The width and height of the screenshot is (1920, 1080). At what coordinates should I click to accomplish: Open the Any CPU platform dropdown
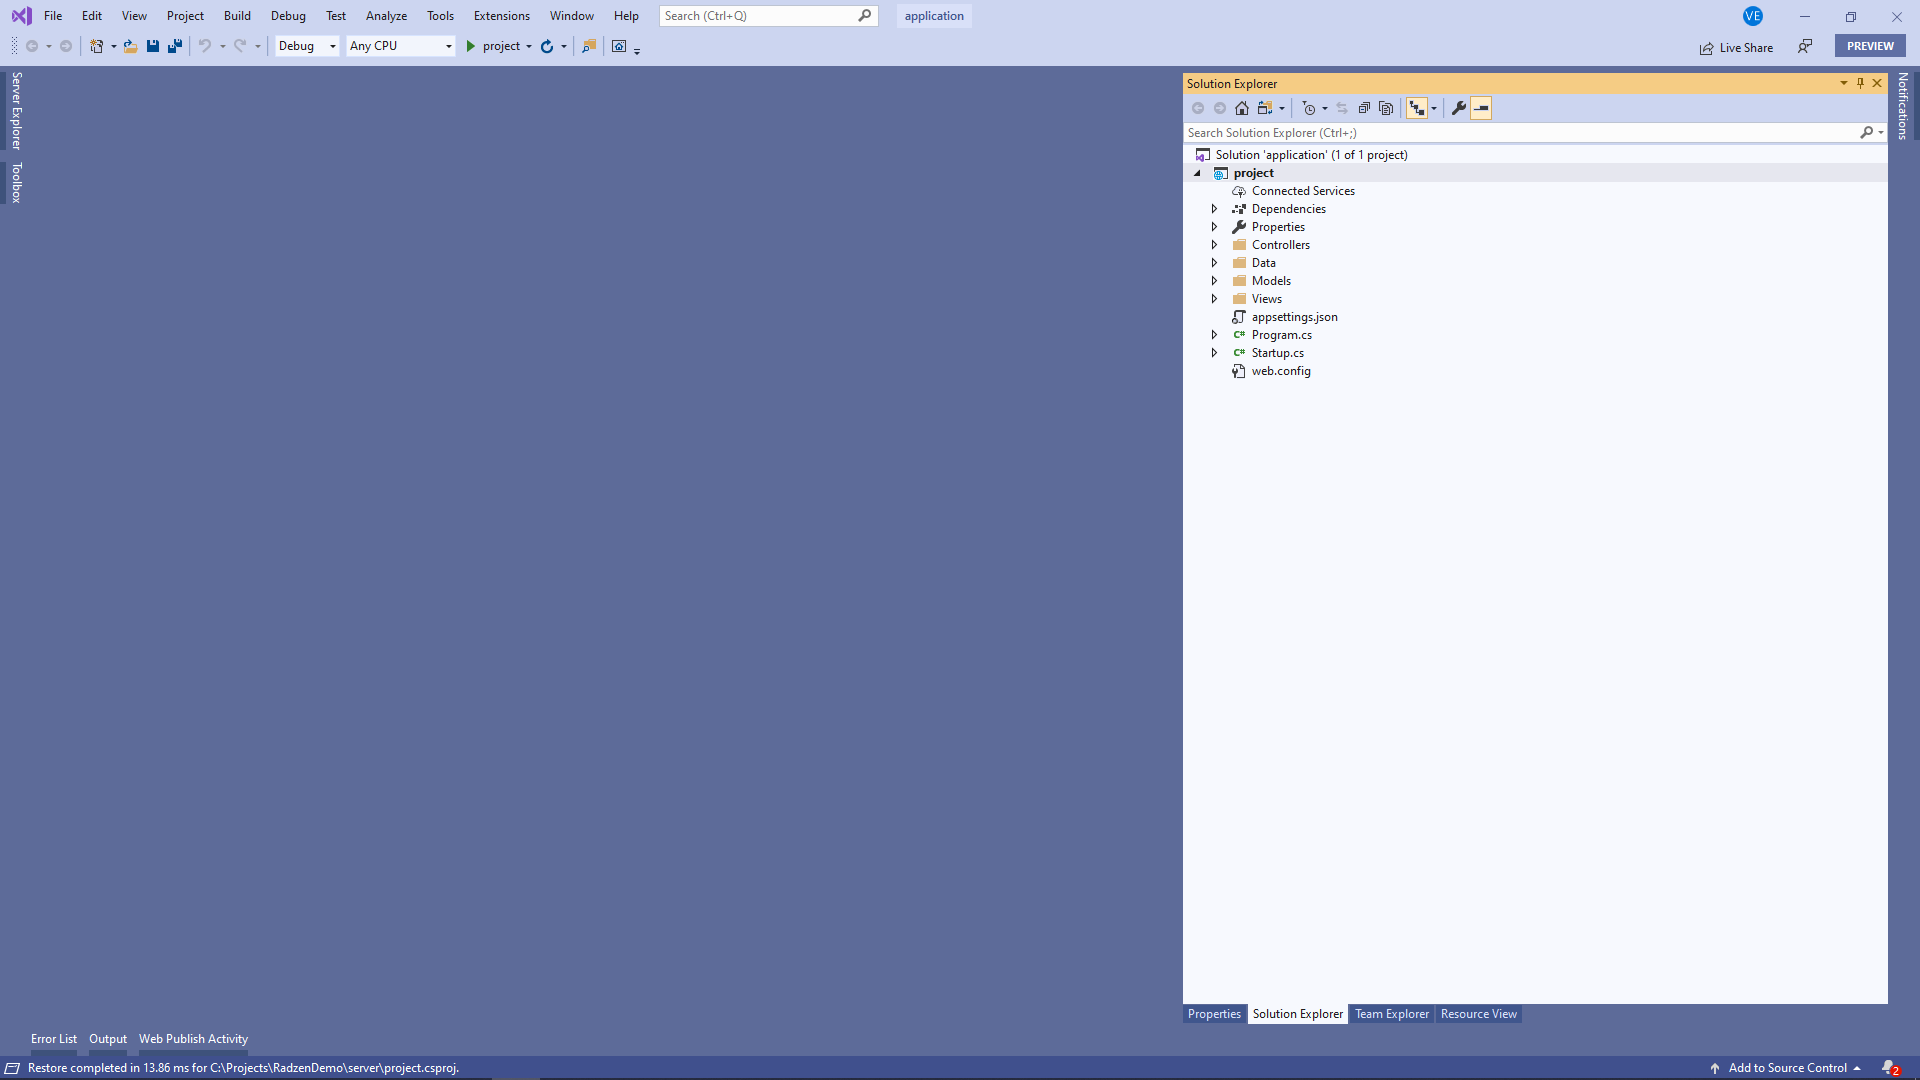401,46
